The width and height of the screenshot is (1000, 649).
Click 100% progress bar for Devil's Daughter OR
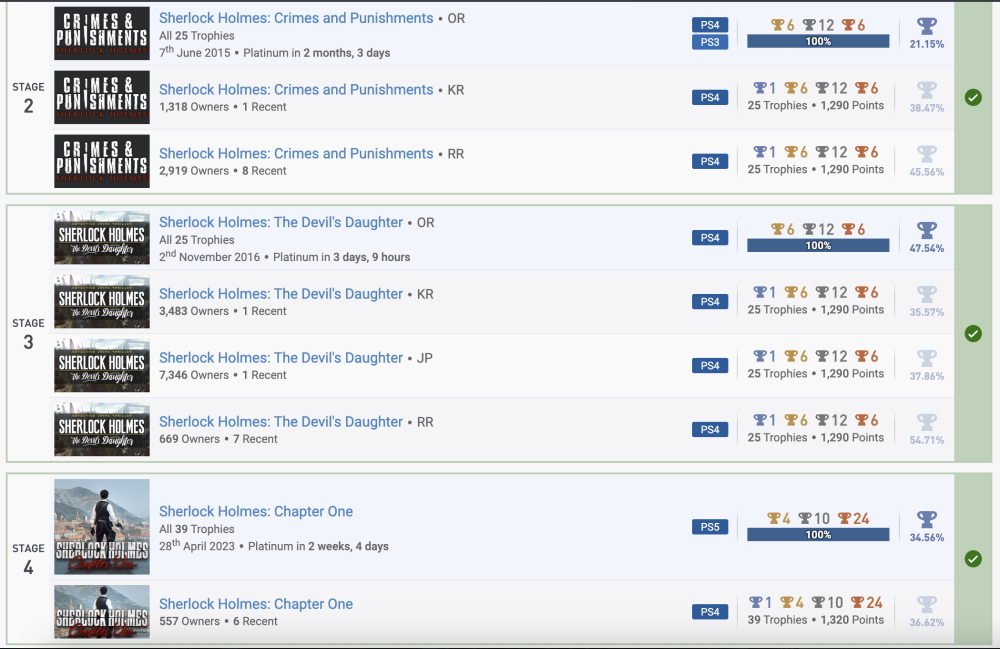(818, 246)
